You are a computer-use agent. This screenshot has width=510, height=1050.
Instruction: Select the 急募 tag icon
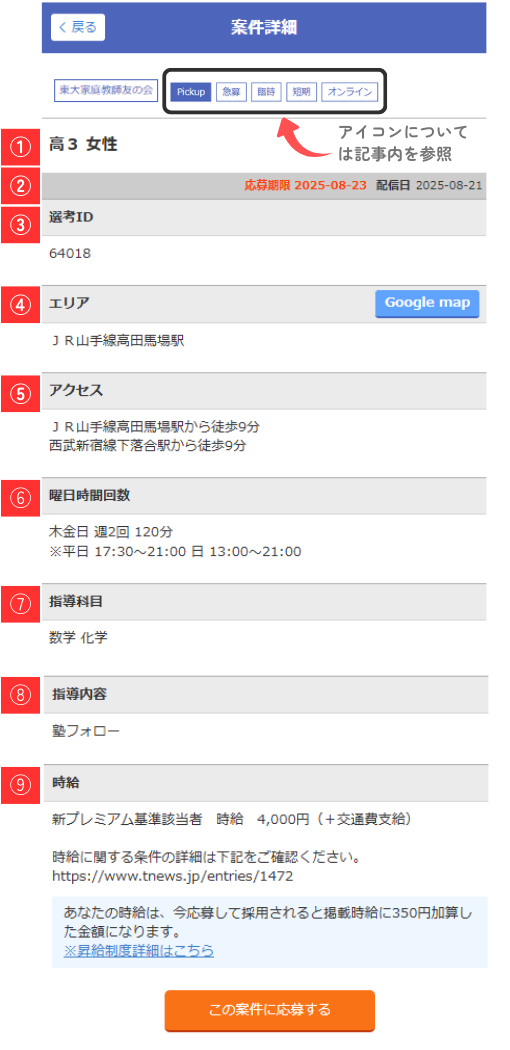point(232,92)
